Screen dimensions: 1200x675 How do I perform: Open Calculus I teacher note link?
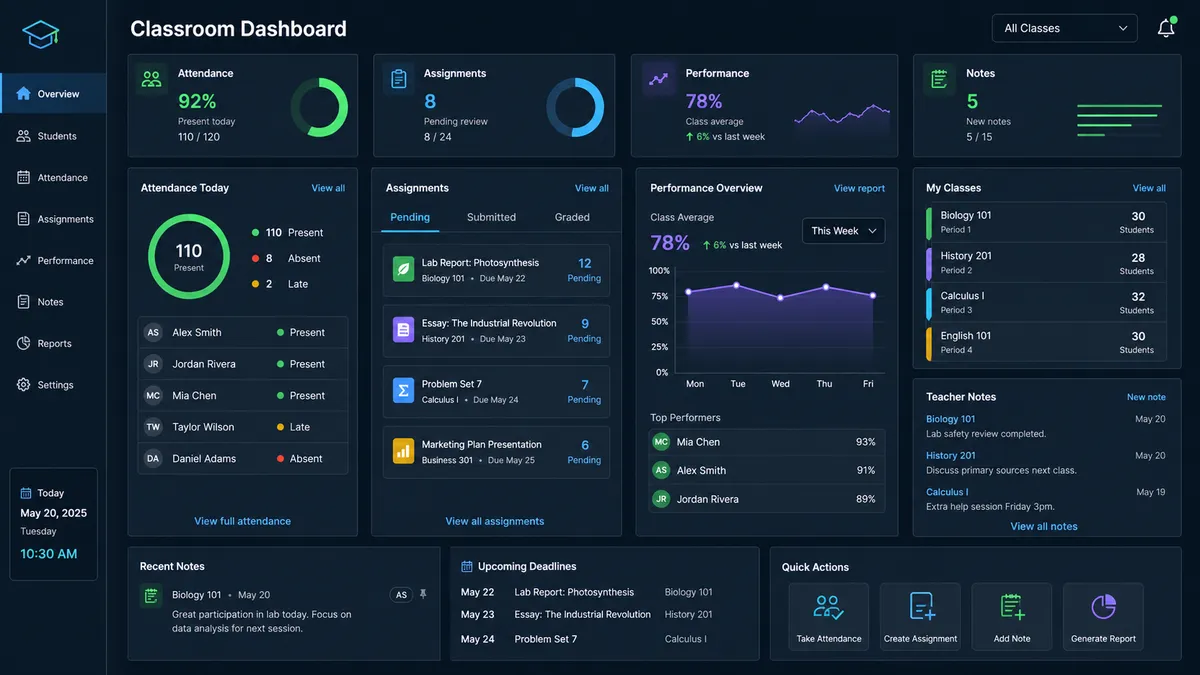[947, 492]
